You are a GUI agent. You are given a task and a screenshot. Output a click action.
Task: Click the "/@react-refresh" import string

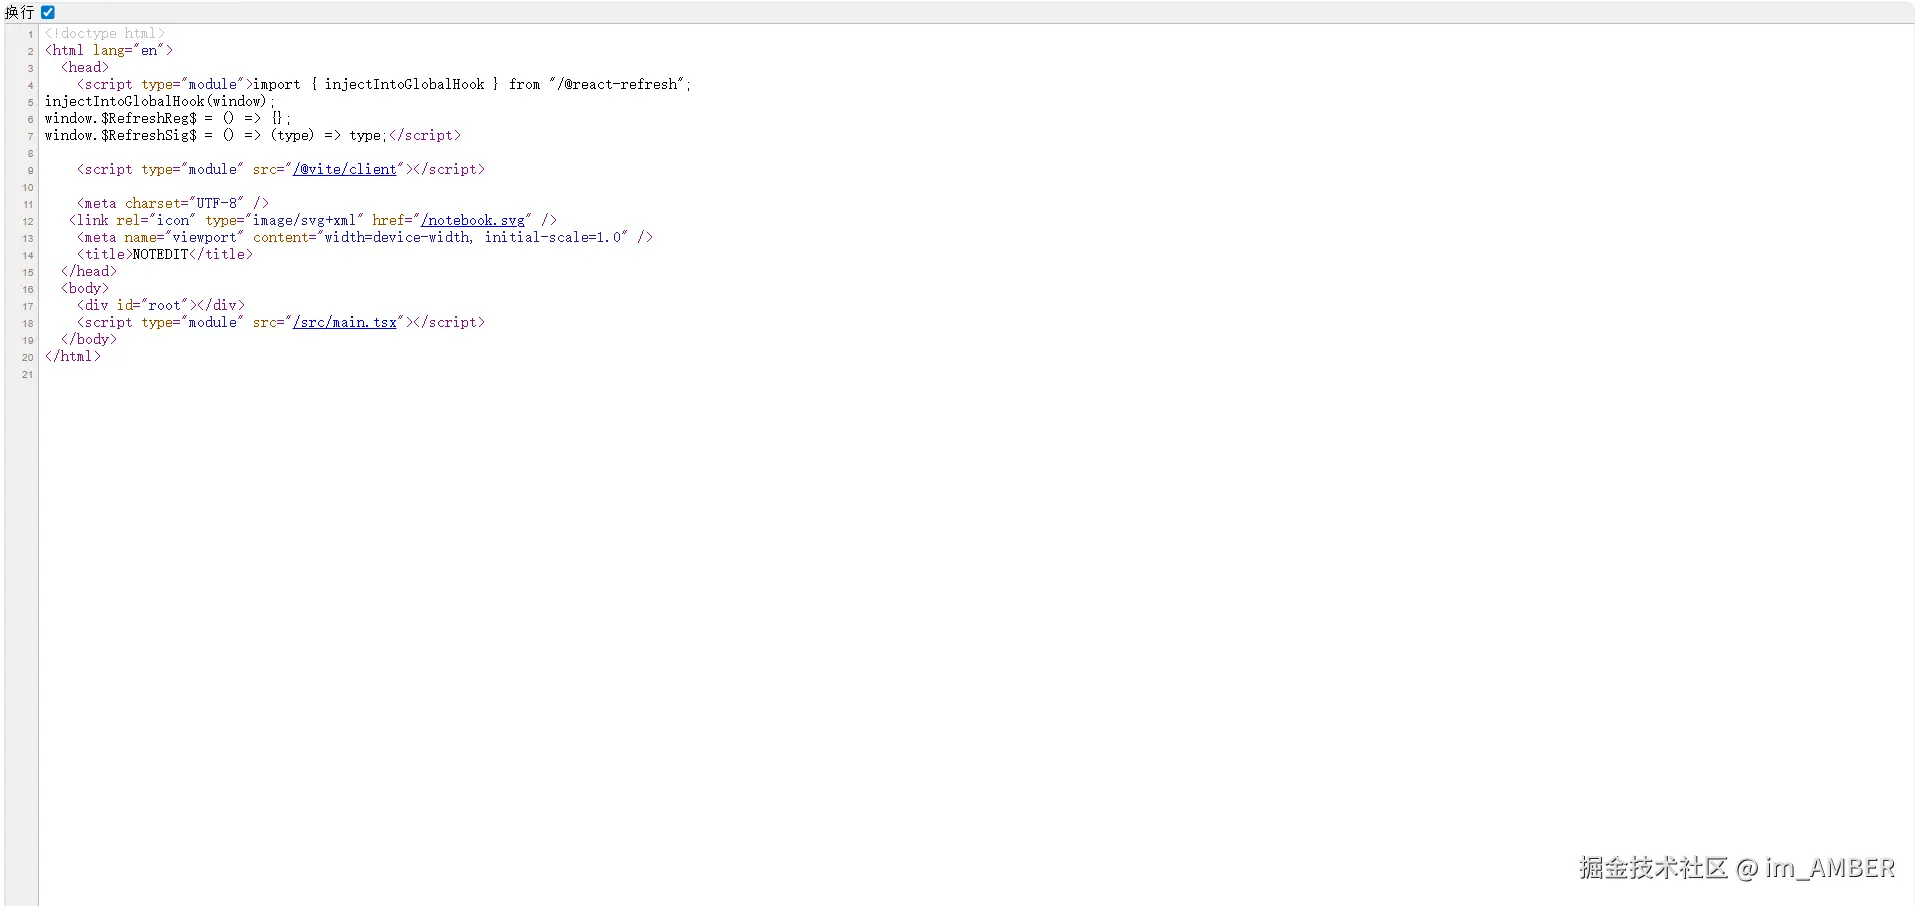[x=617, y=84]
